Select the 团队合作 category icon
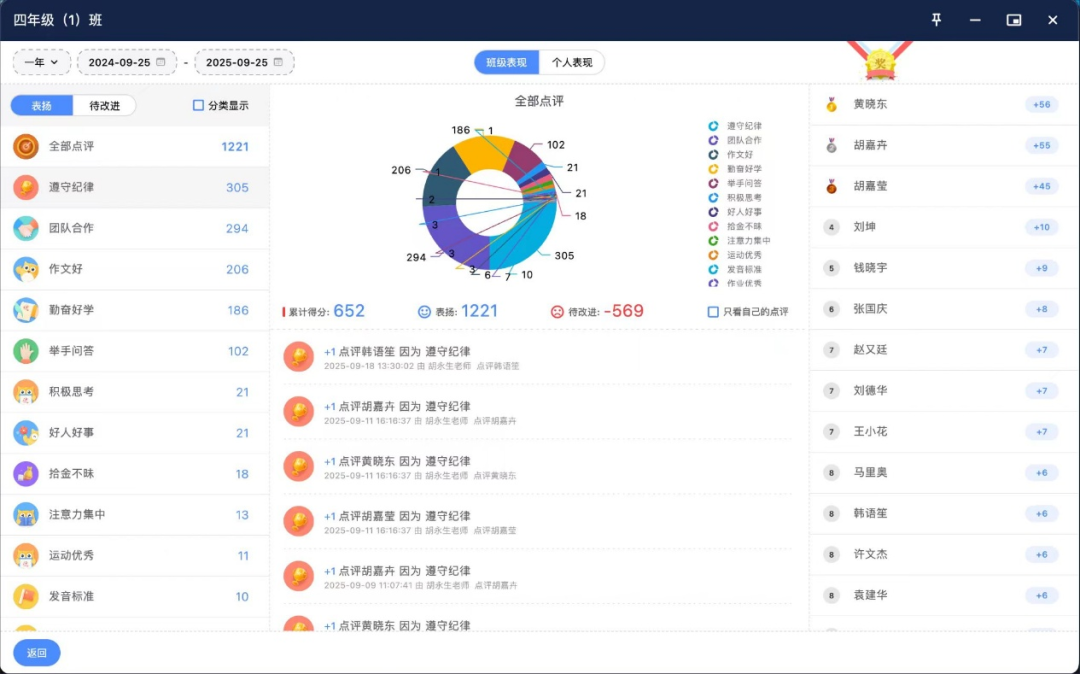Screen dimensions: 1080x674 click(26, 228)
